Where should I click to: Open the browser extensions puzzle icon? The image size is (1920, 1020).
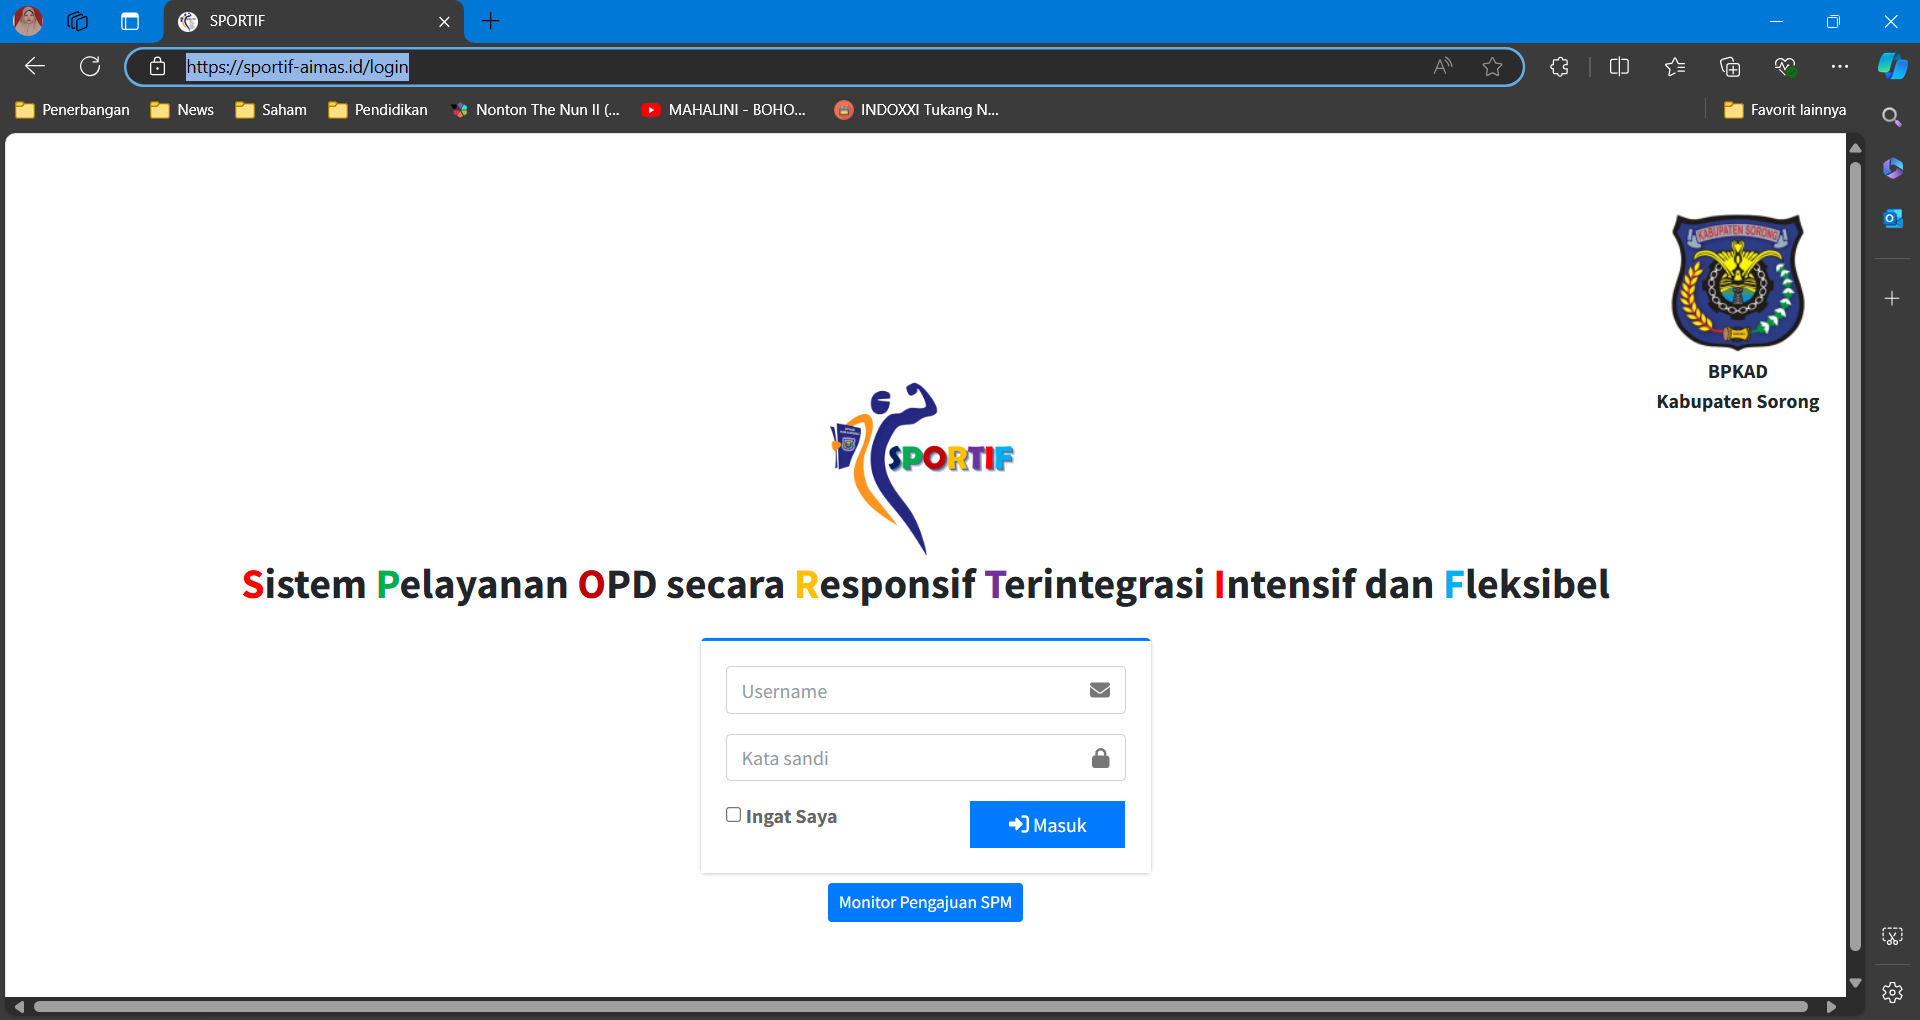pyautogui.click(x=1559, y=67)
